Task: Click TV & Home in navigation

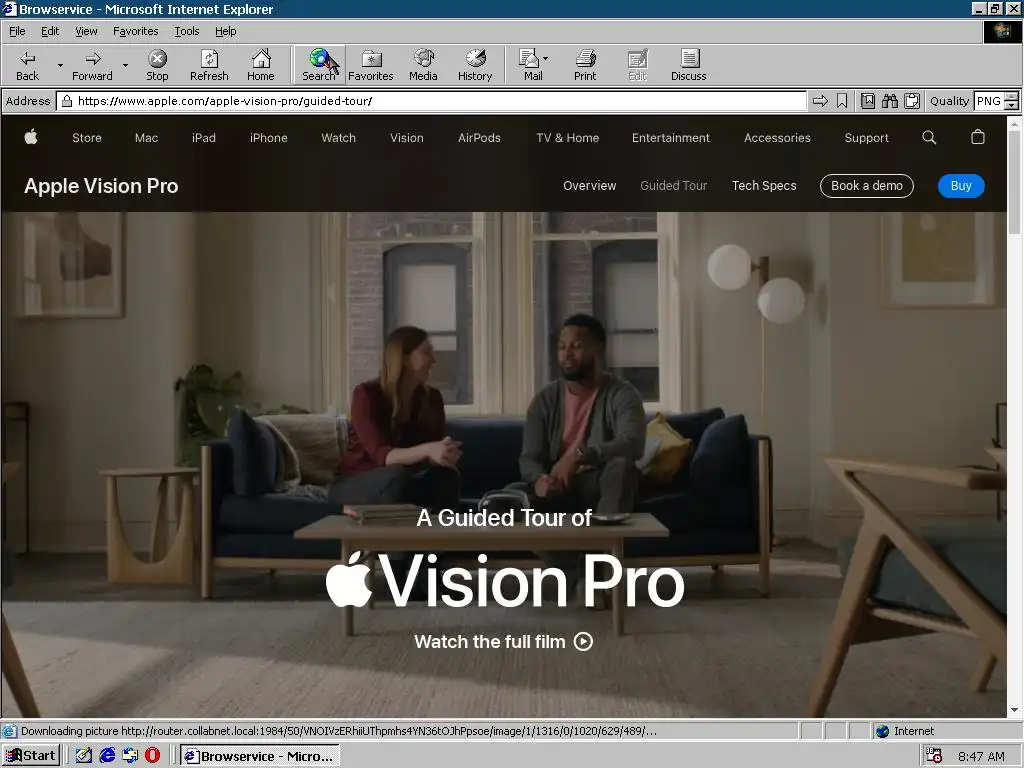Action: pos(568,138)
